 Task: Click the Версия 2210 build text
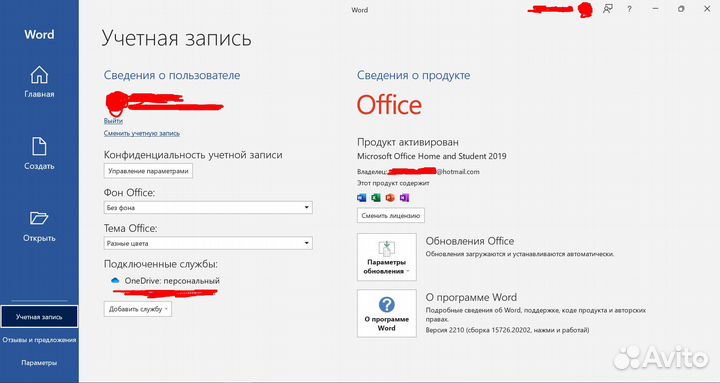[x=507, y=330]
